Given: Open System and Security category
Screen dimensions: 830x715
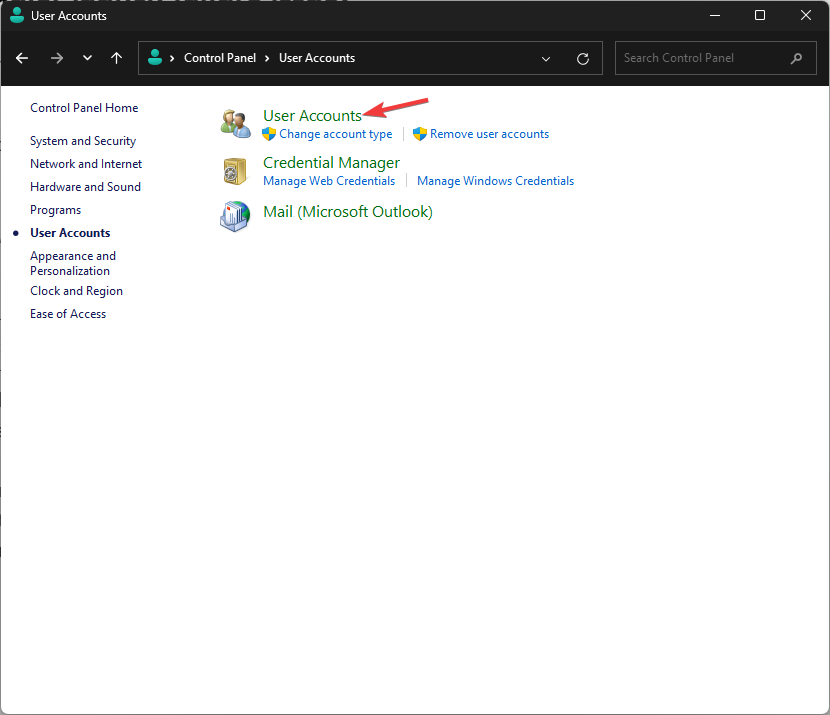Looking at the screenshot, I should 83,141.
